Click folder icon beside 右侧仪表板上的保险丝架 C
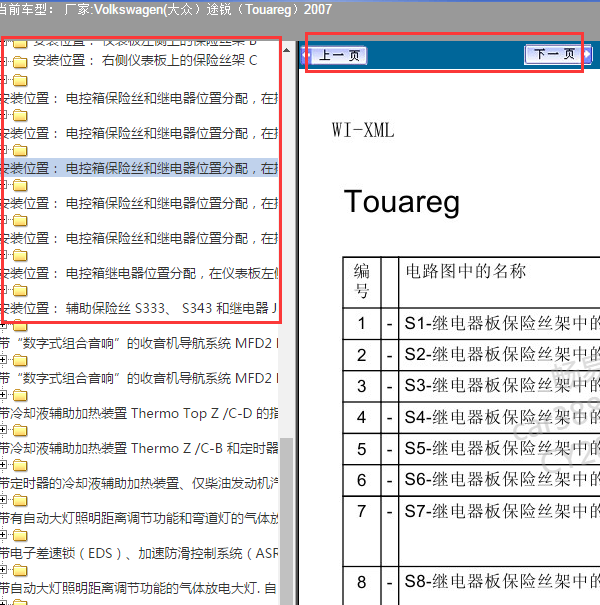This screenshot has height=605, width=600. pos(20,61)
